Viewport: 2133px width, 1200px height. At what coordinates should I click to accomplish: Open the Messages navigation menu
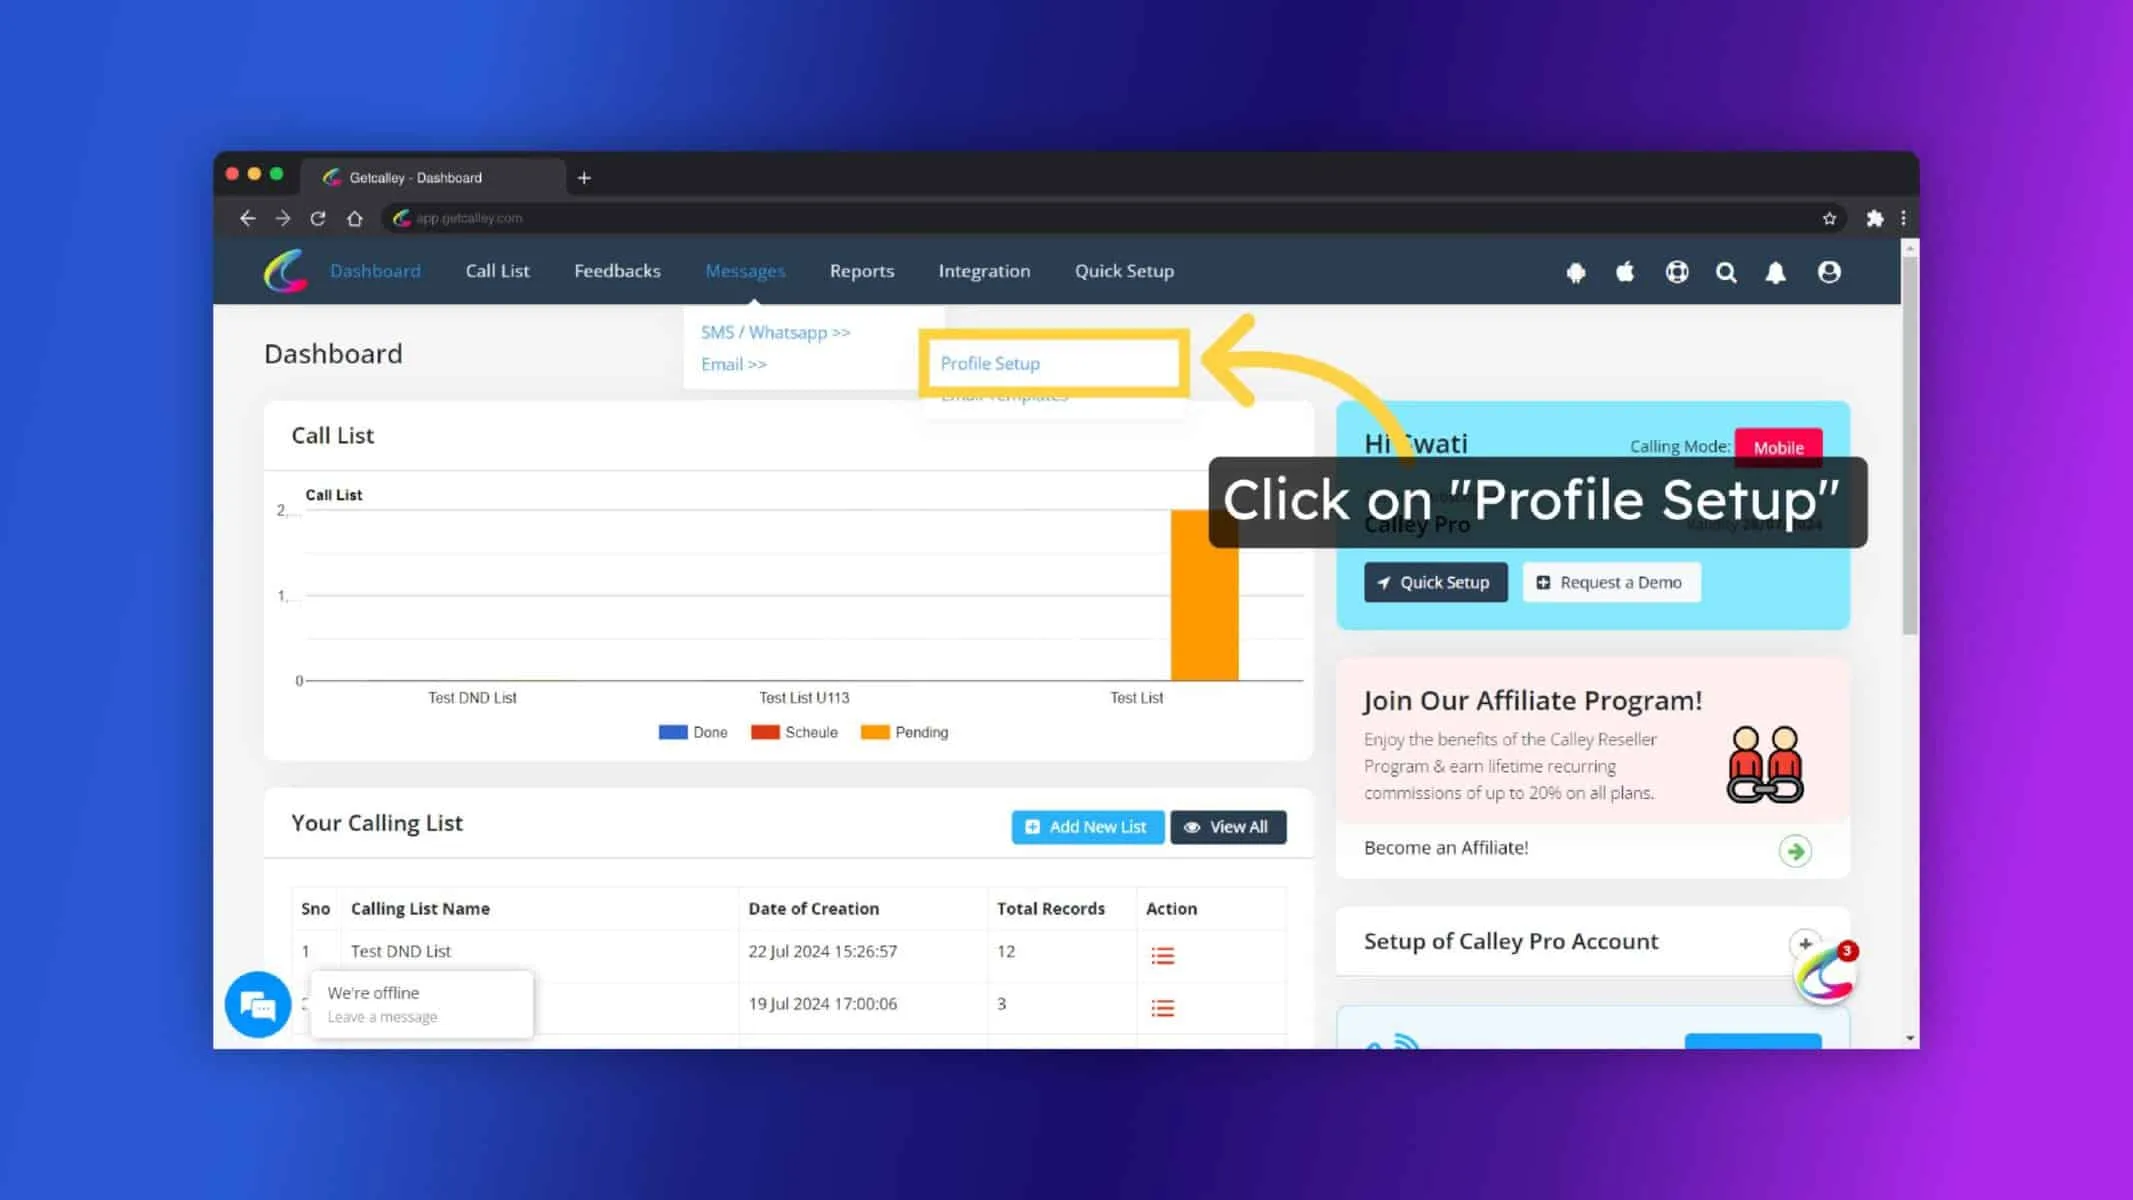pyautogui.click(x=745, y=271)
